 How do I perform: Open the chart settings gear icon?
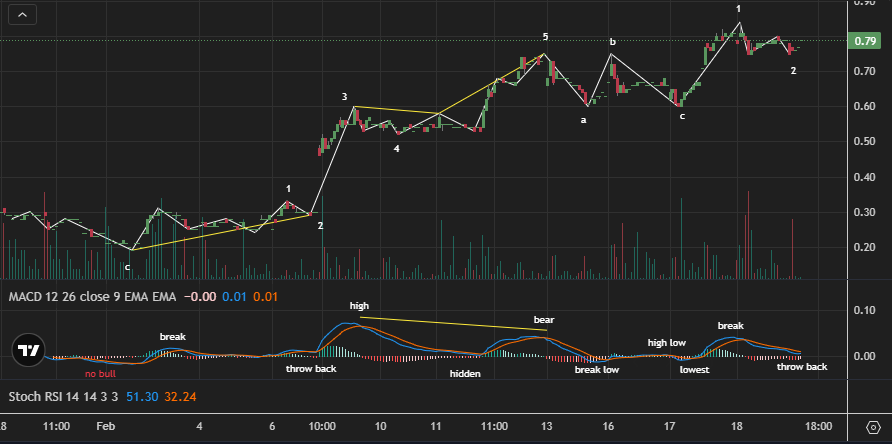coord(874,427)
